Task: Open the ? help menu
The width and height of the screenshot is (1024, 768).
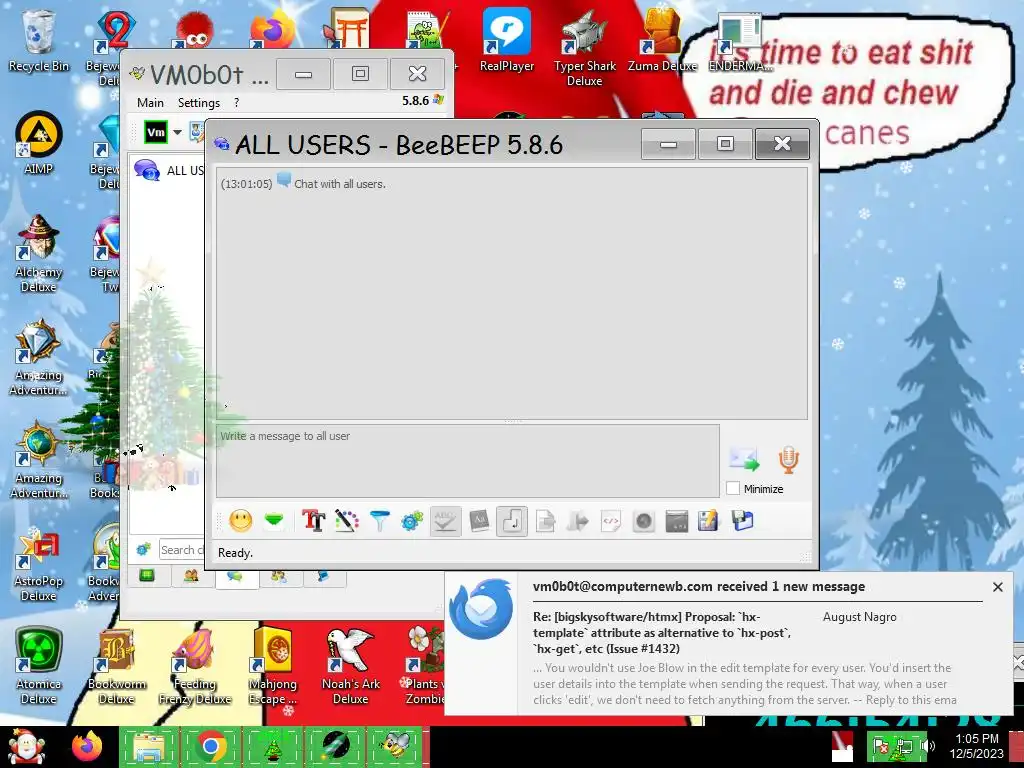Action: tap(236, 103)
